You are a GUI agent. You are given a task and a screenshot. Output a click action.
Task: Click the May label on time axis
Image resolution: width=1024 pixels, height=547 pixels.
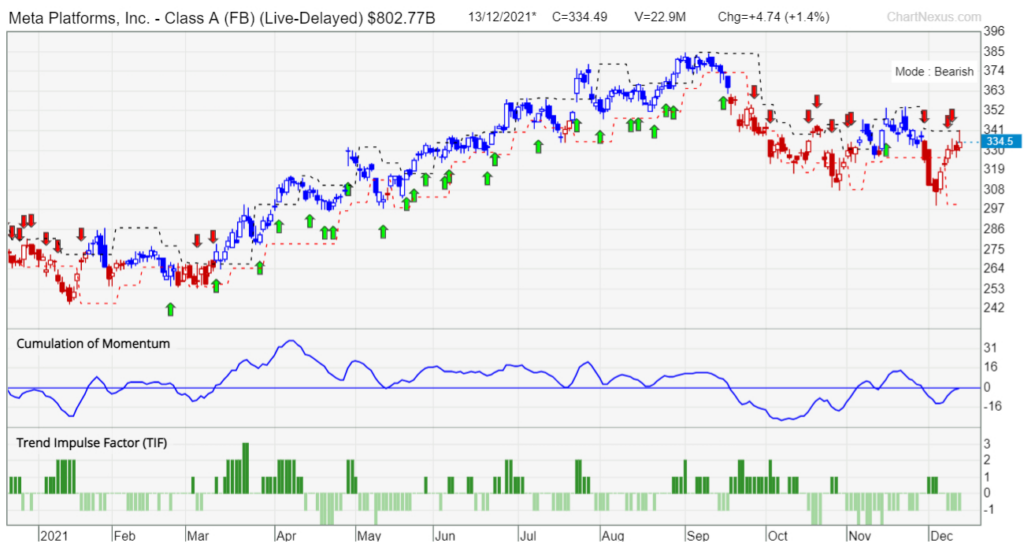click(x=369, y=536)
